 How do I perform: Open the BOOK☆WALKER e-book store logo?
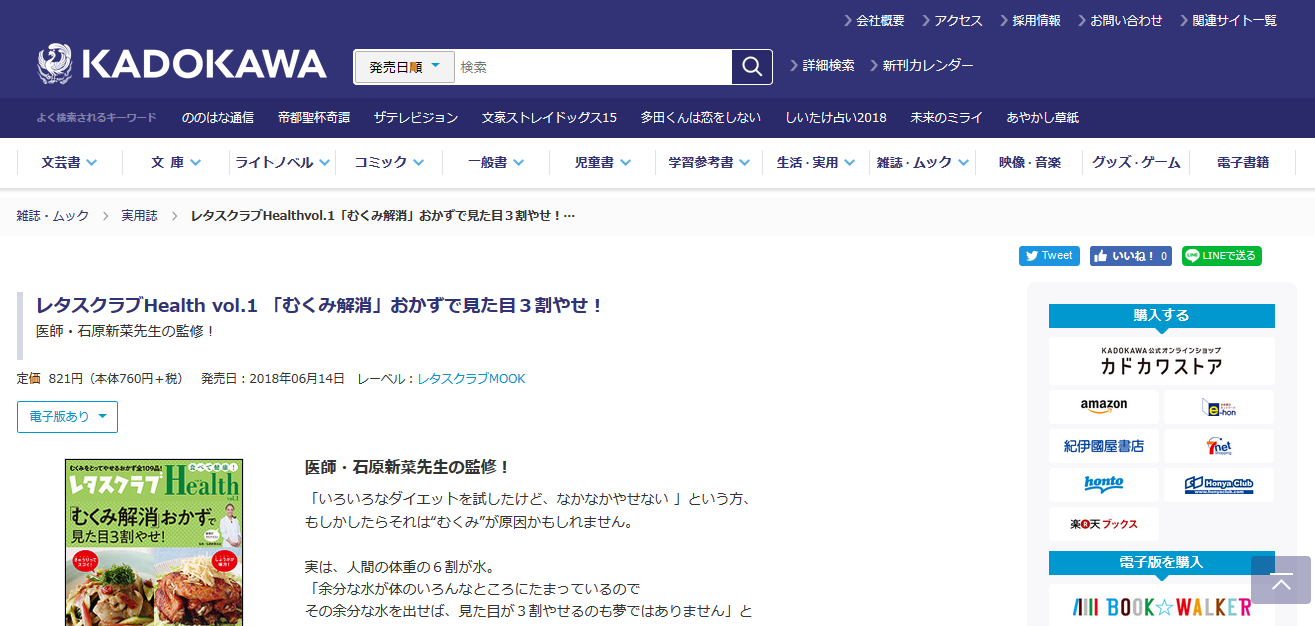[x=1161, y=606]
